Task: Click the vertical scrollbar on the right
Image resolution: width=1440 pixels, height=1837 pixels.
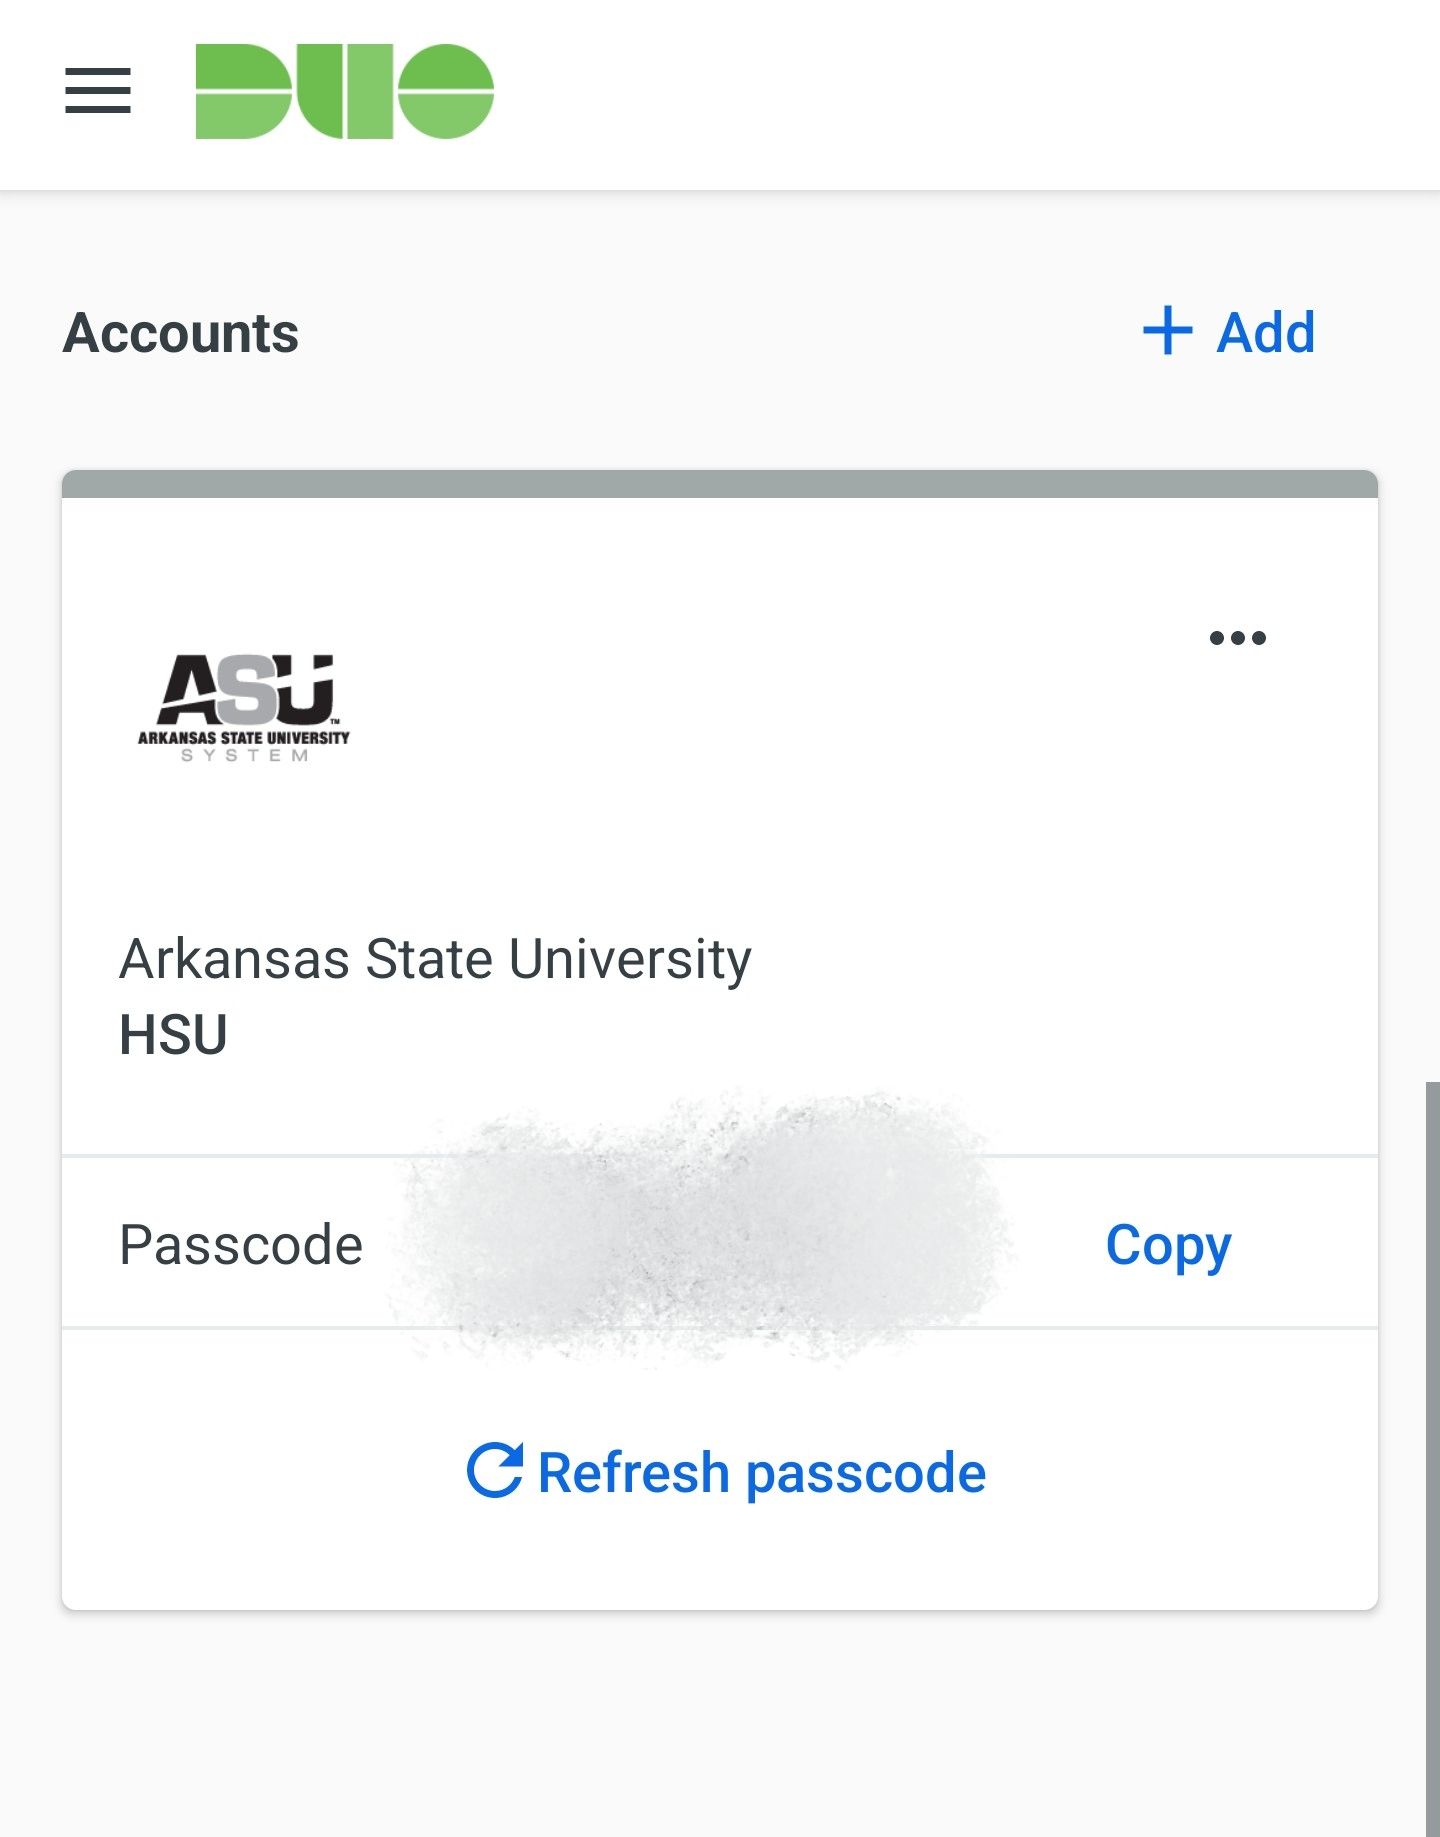Action: click(1432, 1458)
